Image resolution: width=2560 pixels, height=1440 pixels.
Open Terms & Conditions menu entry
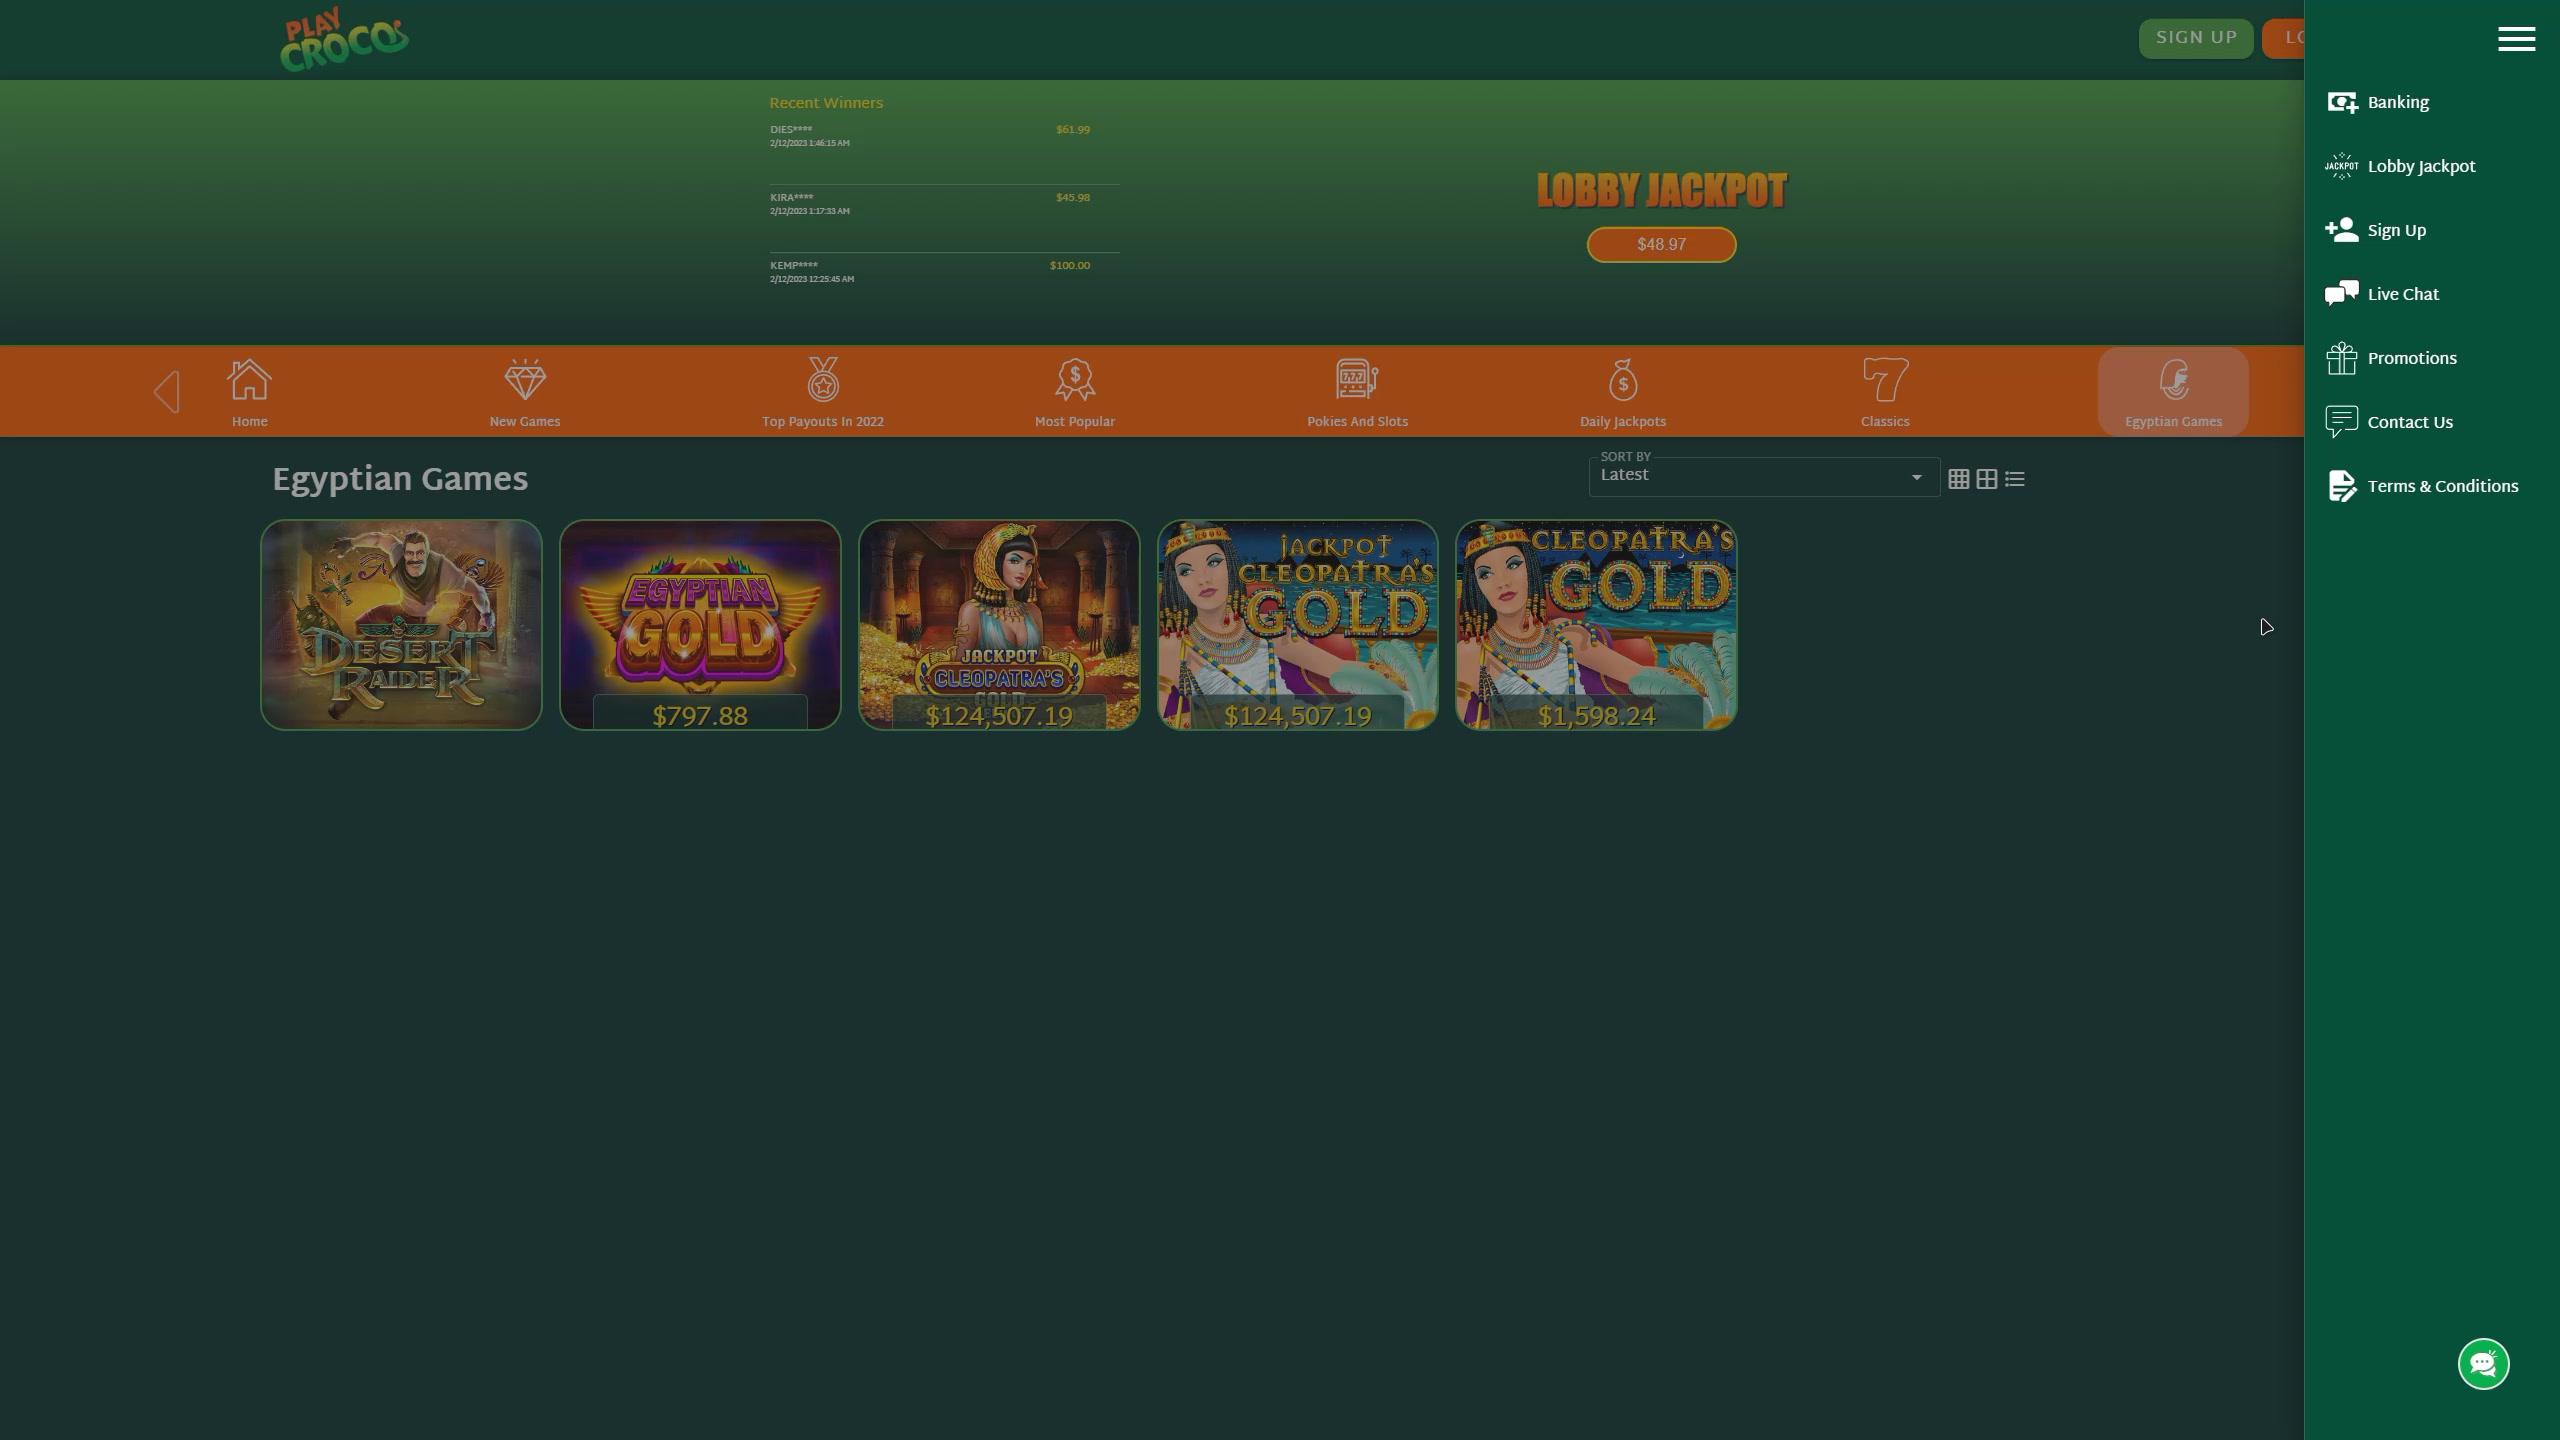pyautogui.click(x=2442, y=486)
